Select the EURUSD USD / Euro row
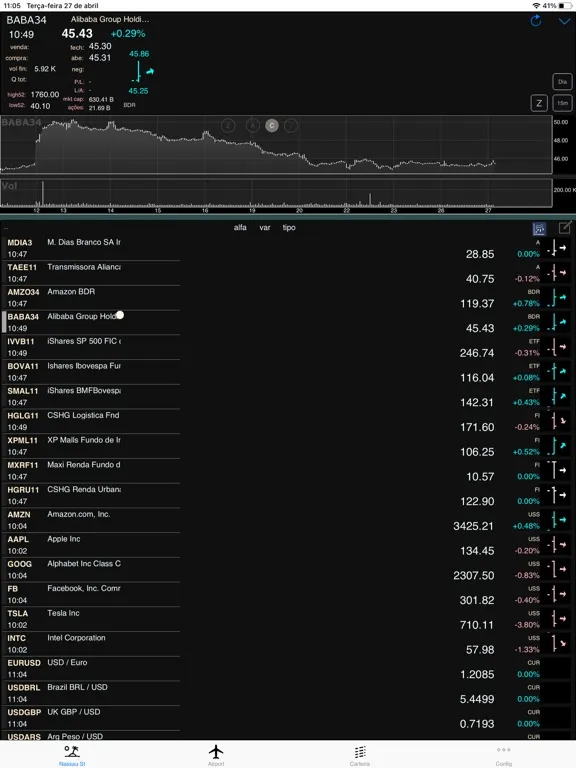Image resolution: width=576 pixels, height=768 pixels. click(x=288, y=669)
